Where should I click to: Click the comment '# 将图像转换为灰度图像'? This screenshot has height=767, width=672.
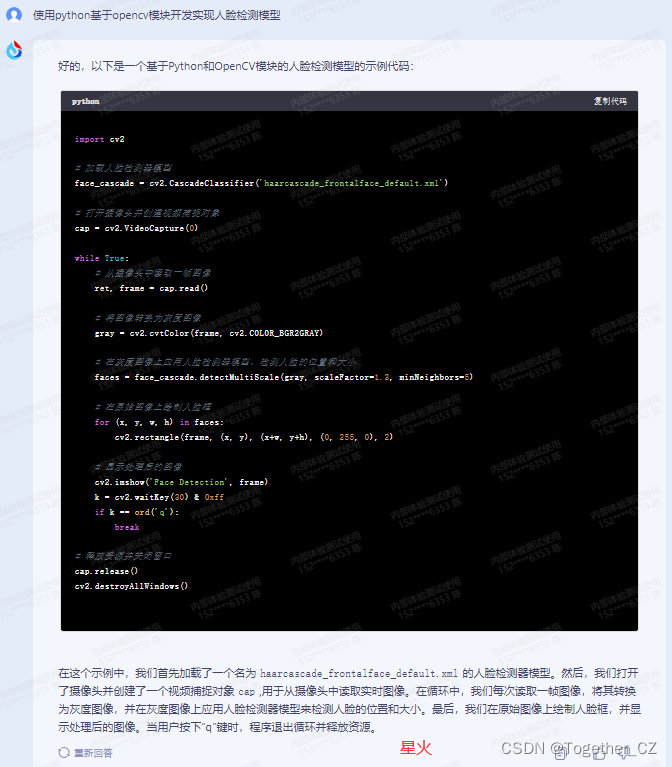(x=148, y=318)
